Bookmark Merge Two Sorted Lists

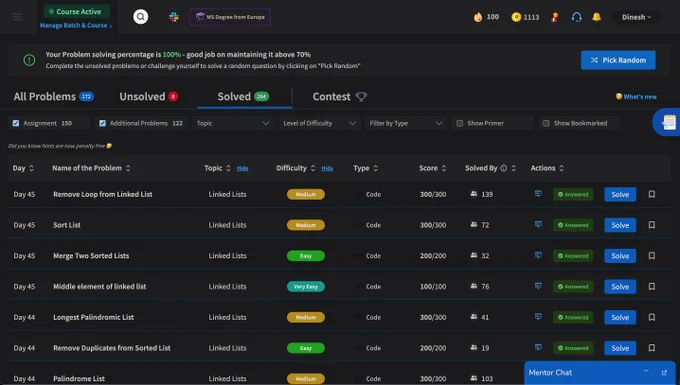(x=652, y=256)
